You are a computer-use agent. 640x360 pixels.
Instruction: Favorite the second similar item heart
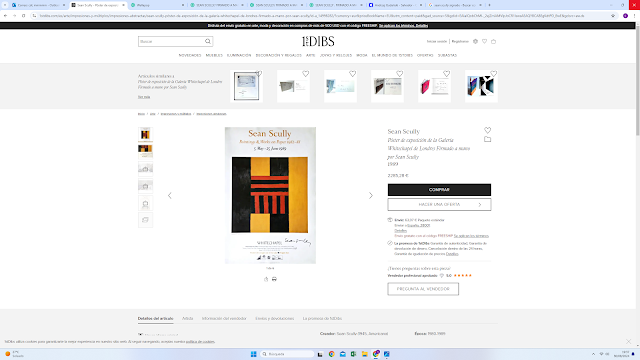tap(306, 73)
